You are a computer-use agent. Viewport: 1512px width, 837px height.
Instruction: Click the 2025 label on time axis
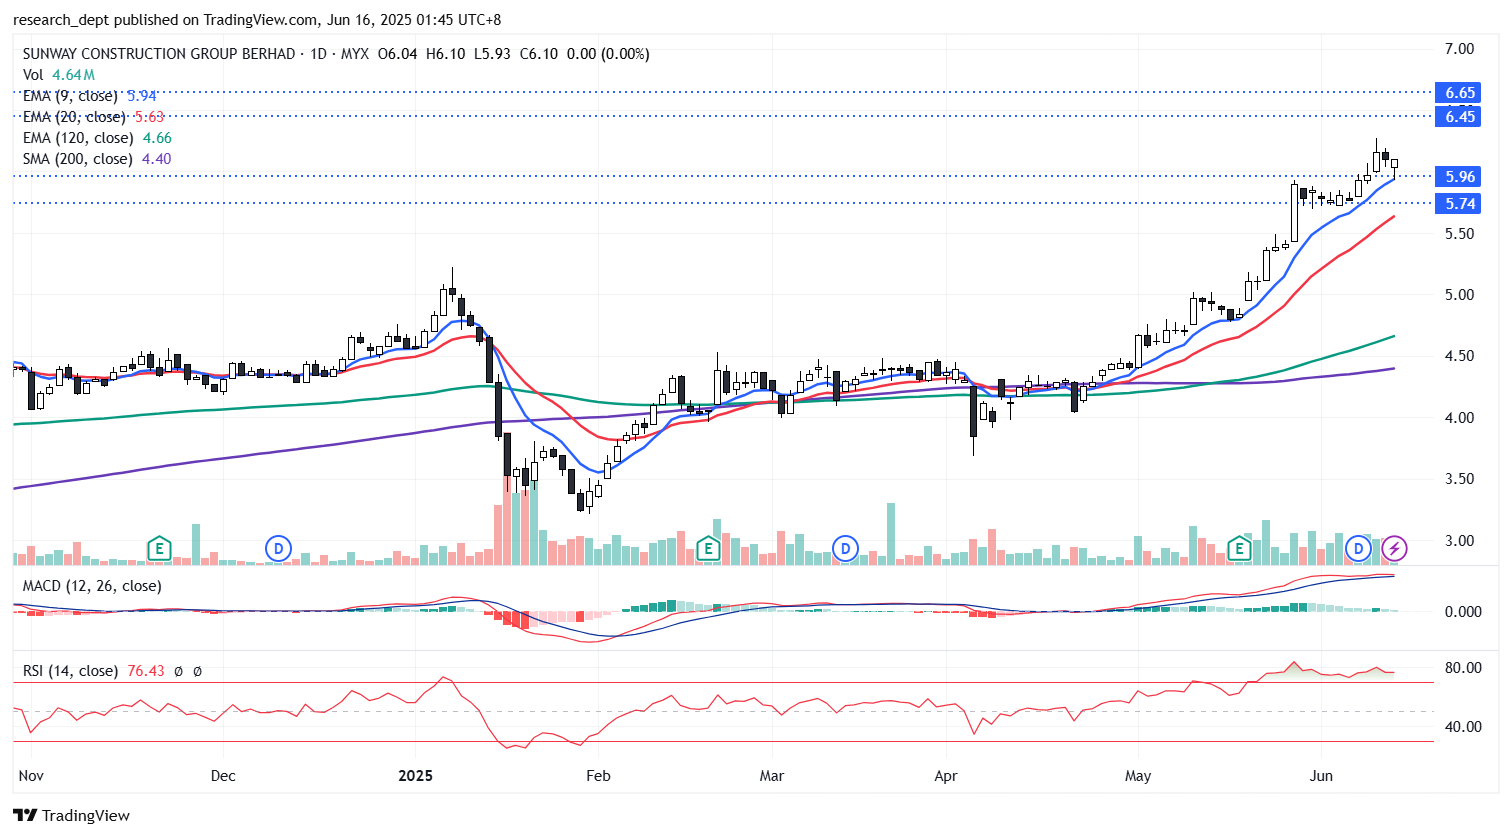[415, 776]
